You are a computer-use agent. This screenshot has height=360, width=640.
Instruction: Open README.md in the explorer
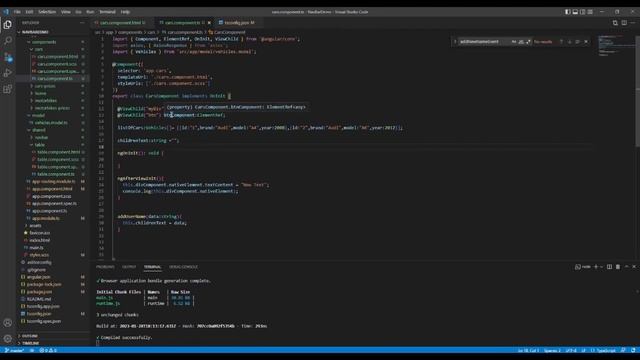click(39, 299)
